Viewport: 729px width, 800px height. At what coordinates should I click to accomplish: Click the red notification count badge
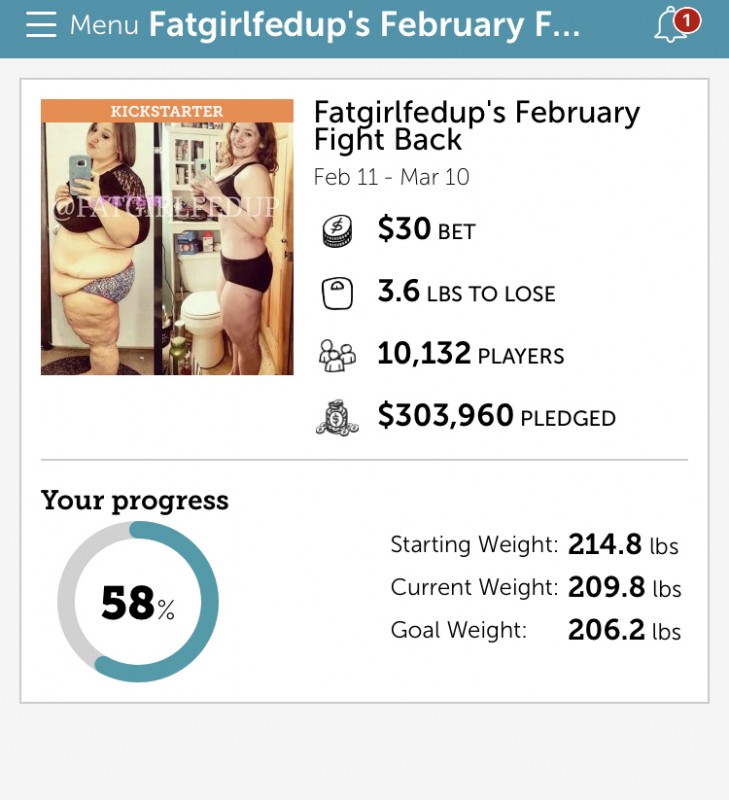click(686, 19)
